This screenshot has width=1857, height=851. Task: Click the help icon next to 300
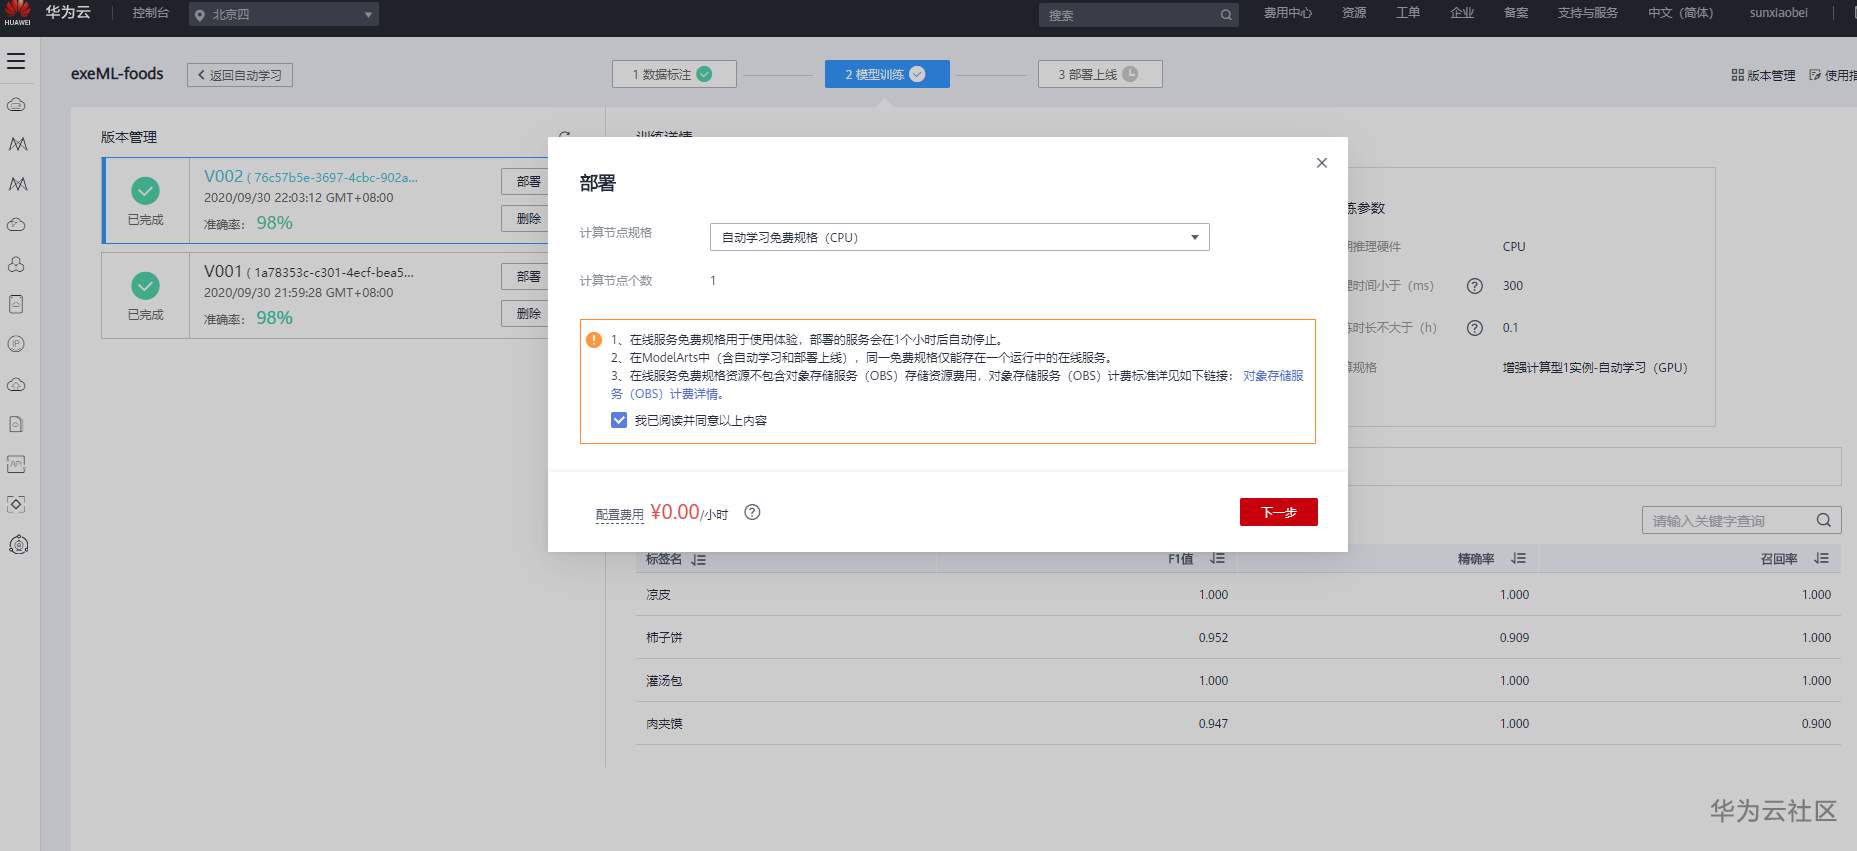(x=1474, y=286)
